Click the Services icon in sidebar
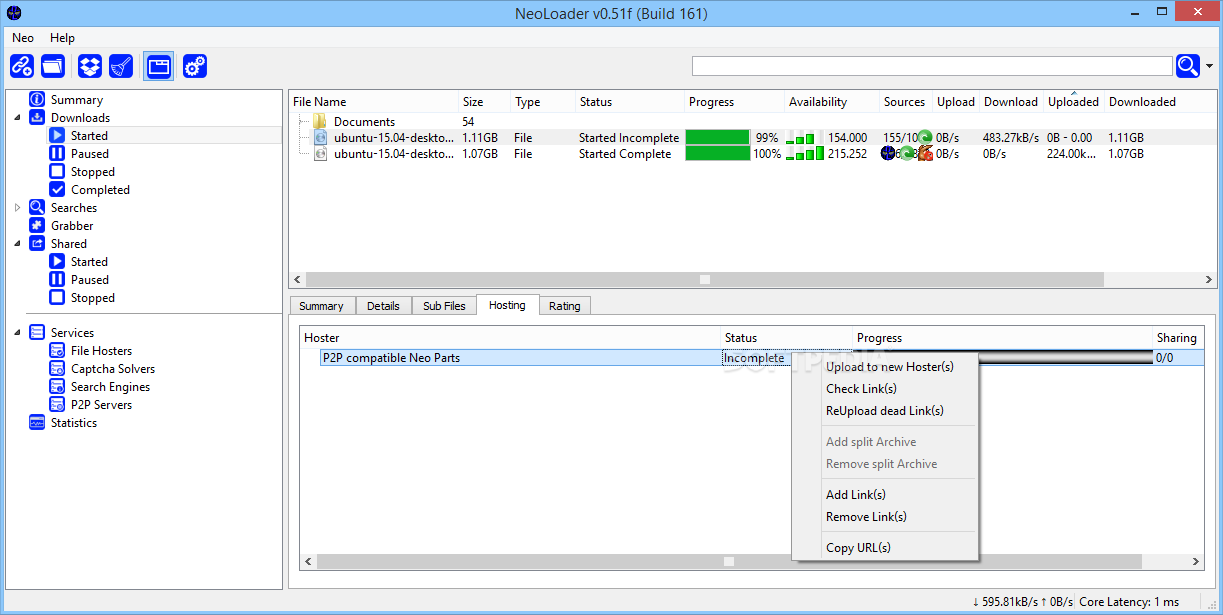This screenshot has height=615, width=1223. tap(37, 333)
